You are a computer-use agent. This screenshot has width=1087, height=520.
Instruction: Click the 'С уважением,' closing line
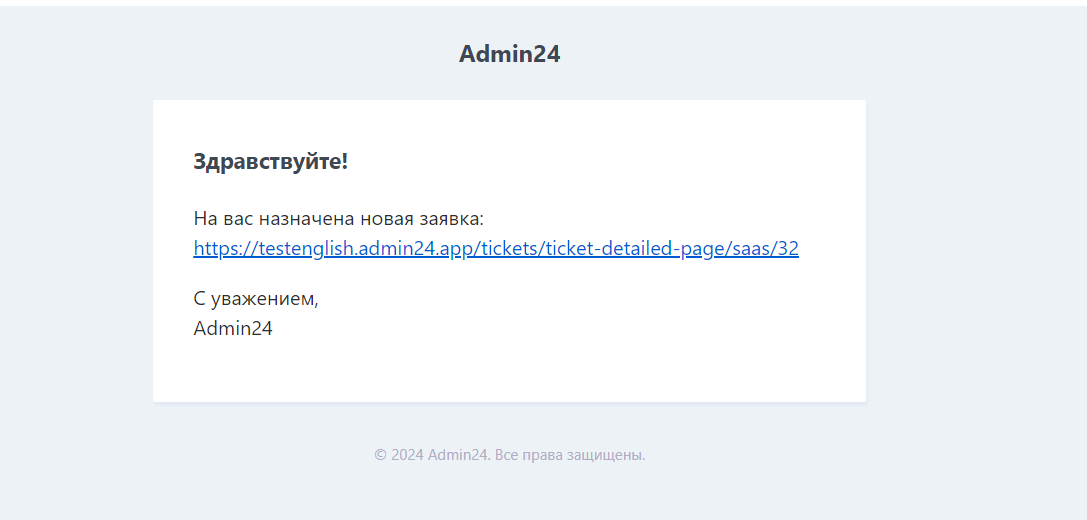point(256,299)
